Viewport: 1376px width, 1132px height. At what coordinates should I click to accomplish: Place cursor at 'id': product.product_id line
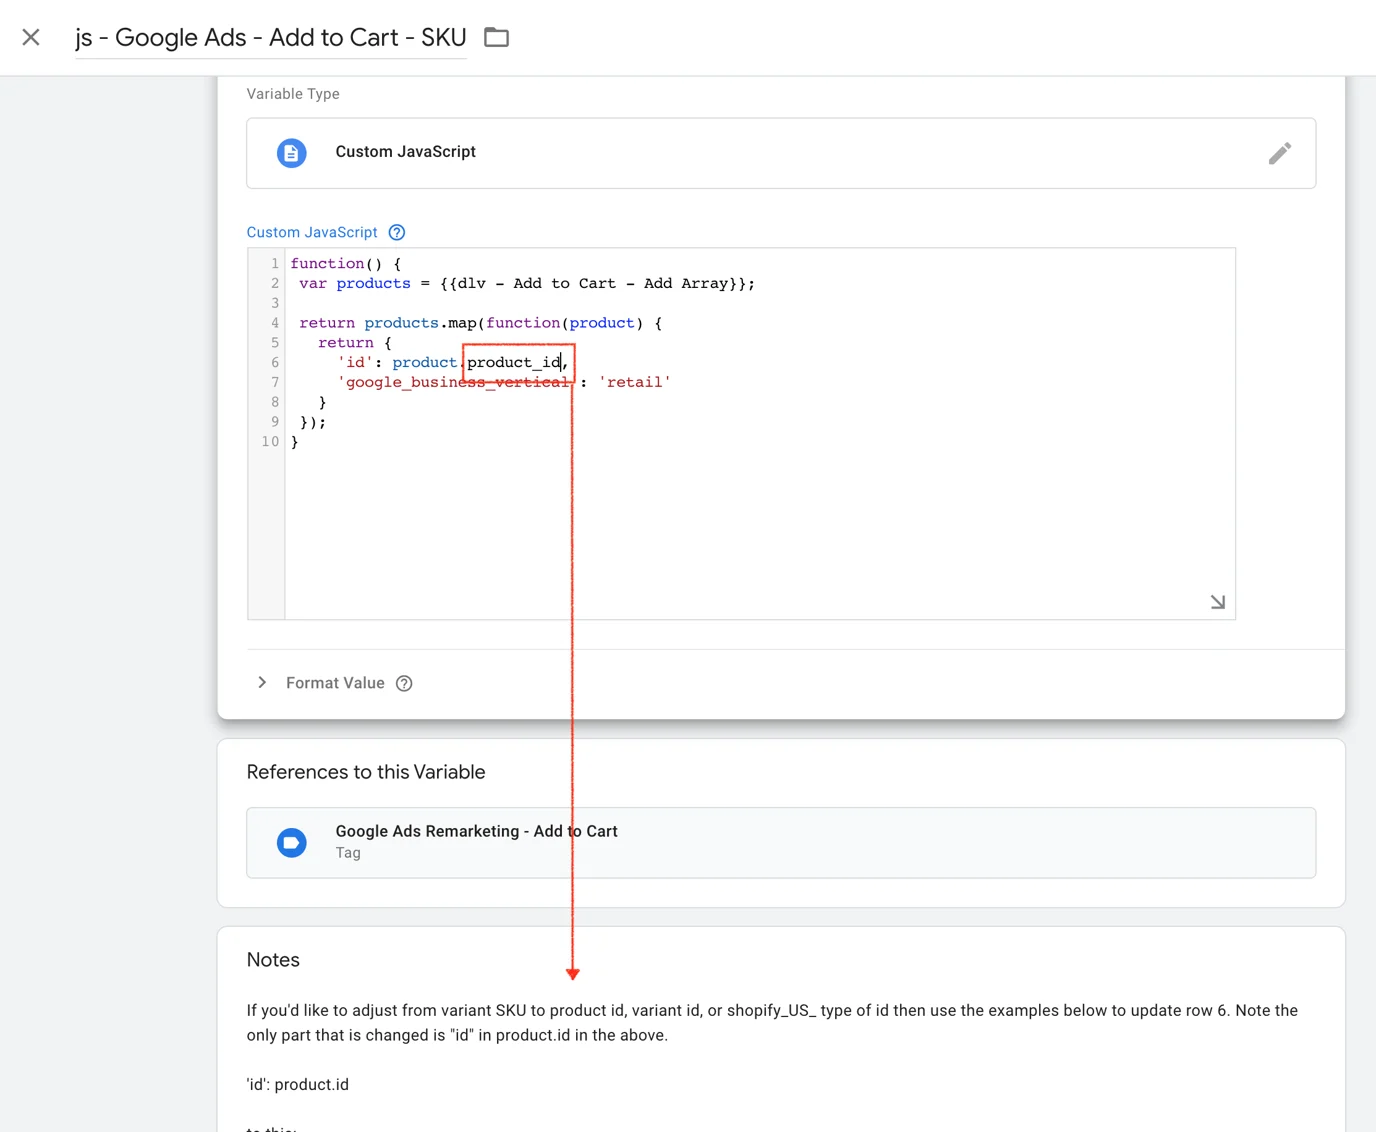453,362
